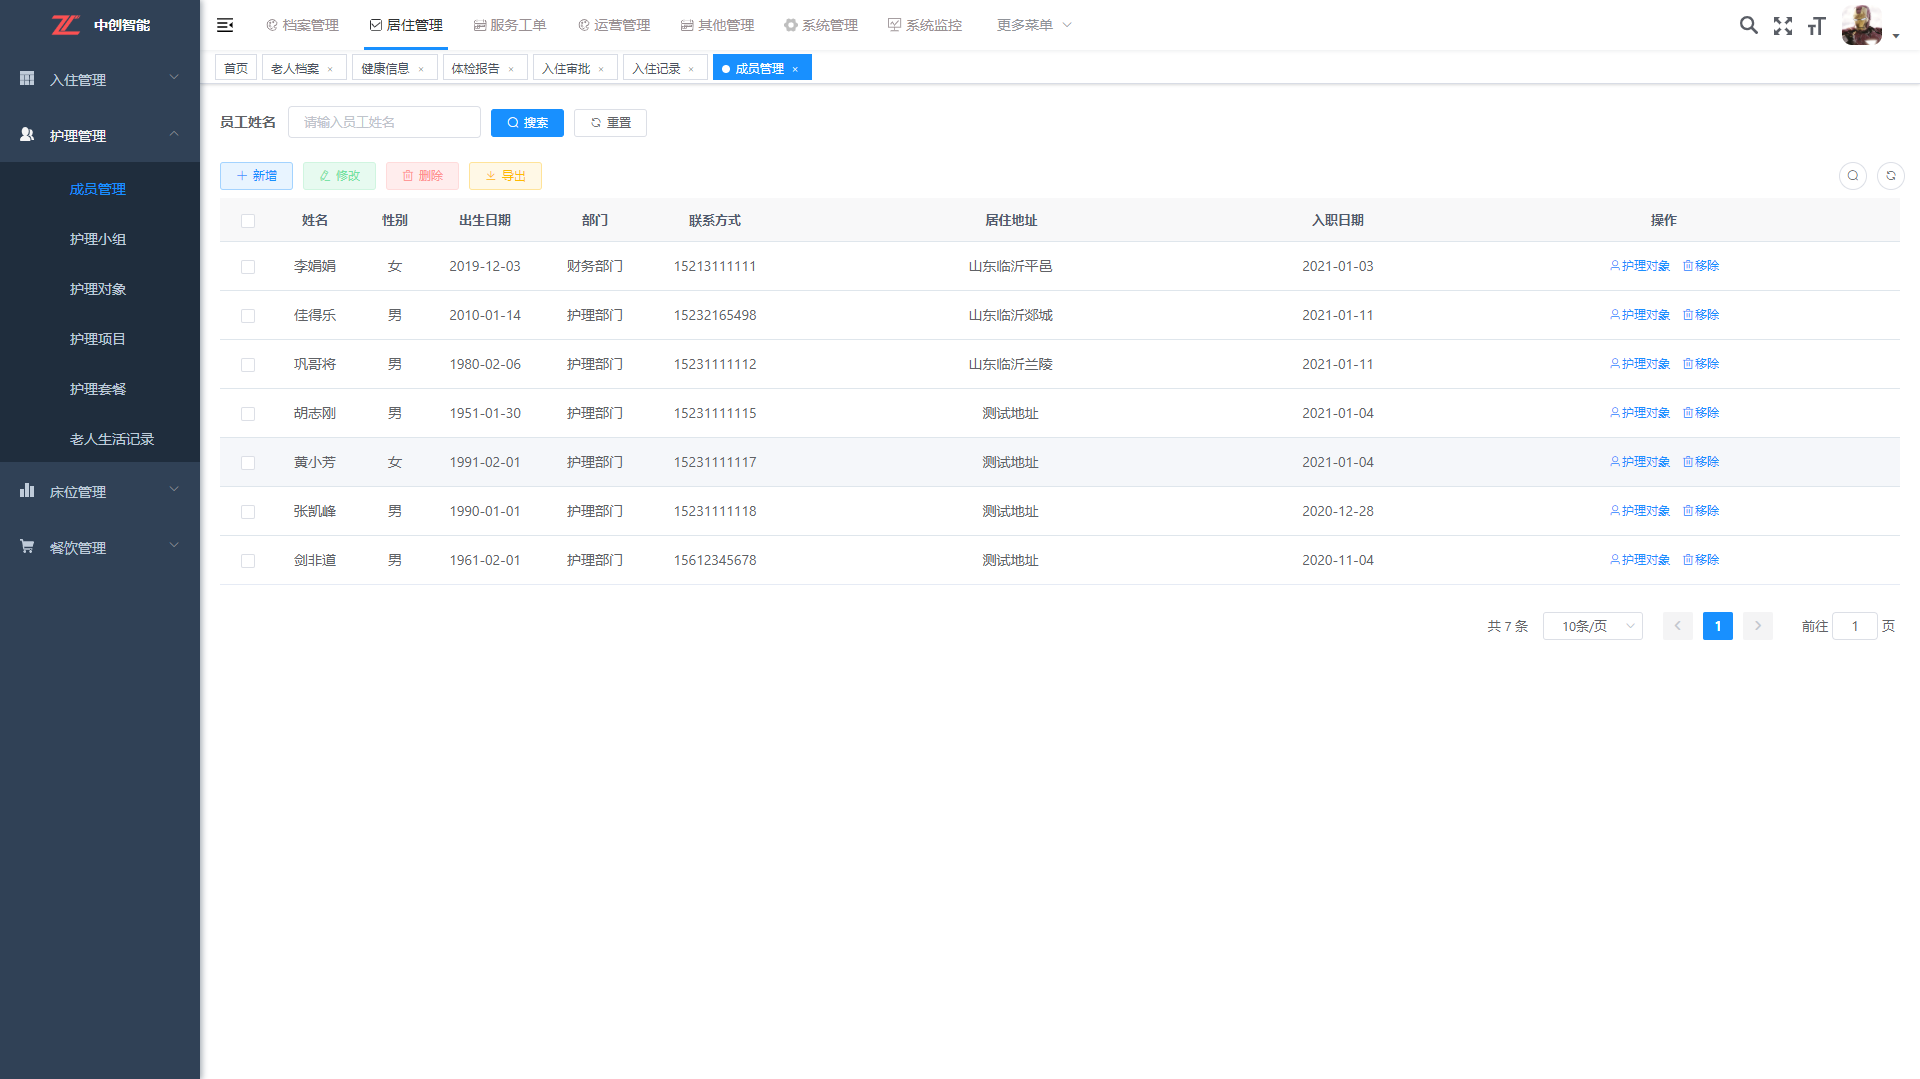The image size is (1920, 1079).
Task: Expand the 床位管理 sidebar menu
Action: pyautogui.click(x=100, y=492)
